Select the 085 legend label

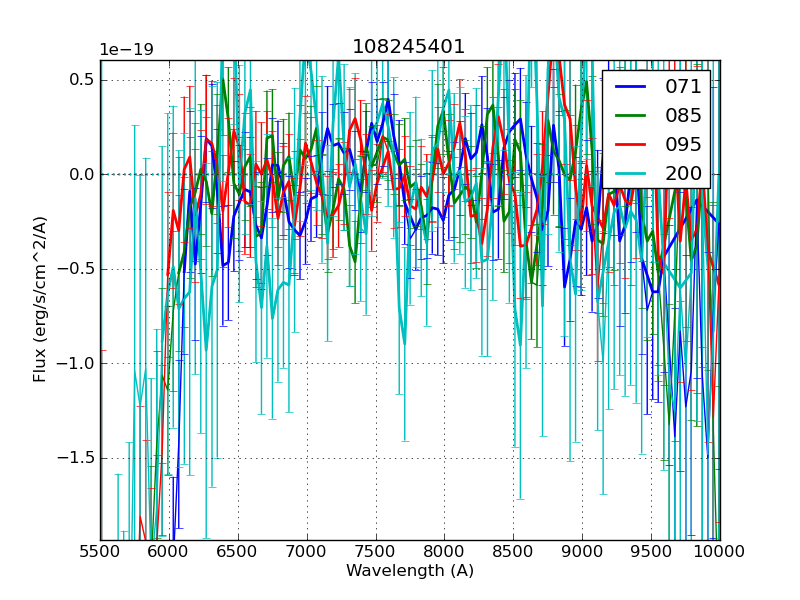pyautogui.click(x=683, y=115)
